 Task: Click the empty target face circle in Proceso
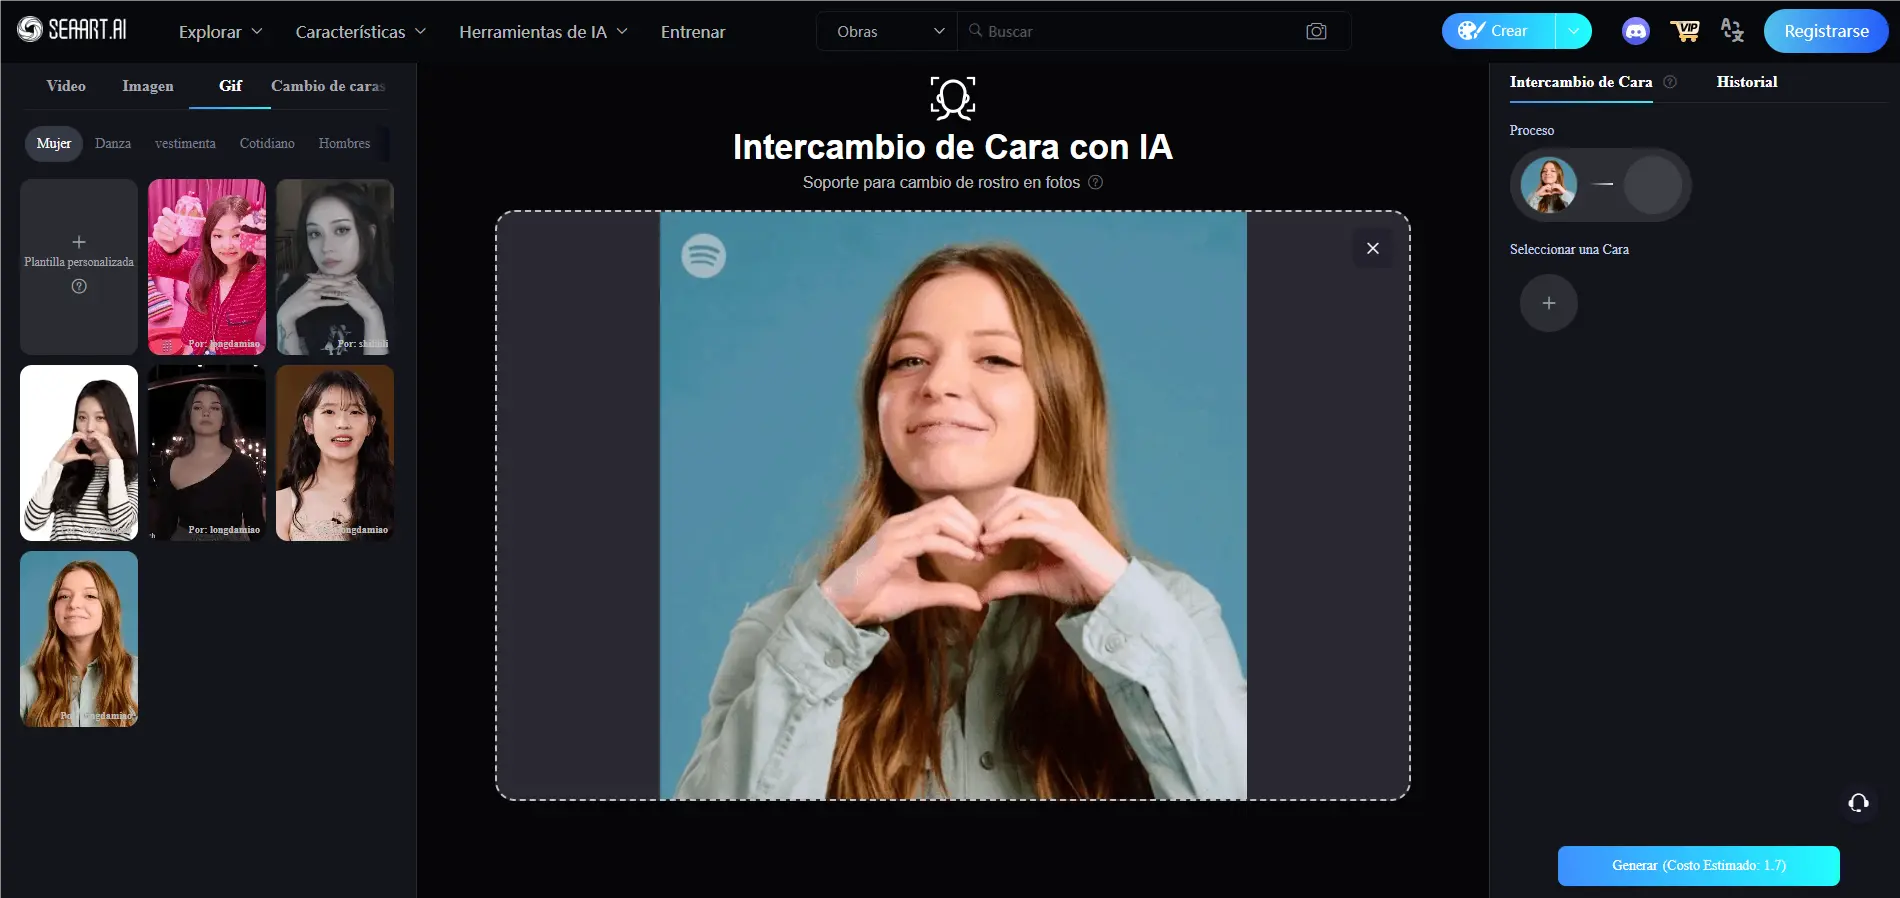1652,185
